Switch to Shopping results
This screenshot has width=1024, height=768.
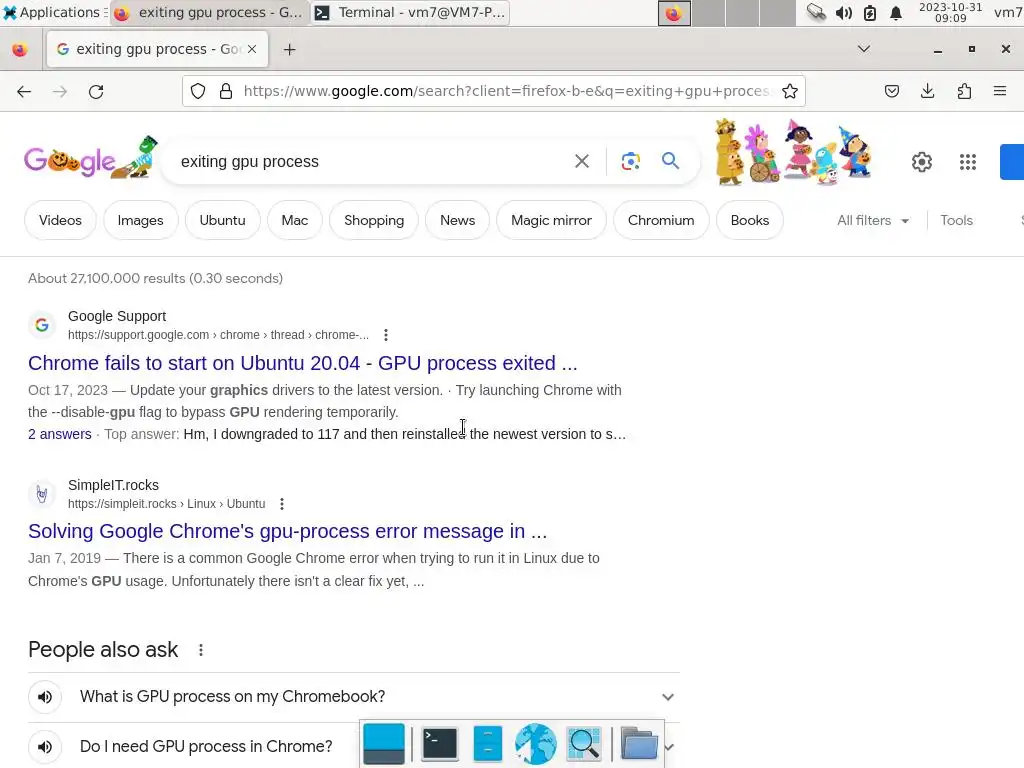[374, 221]
